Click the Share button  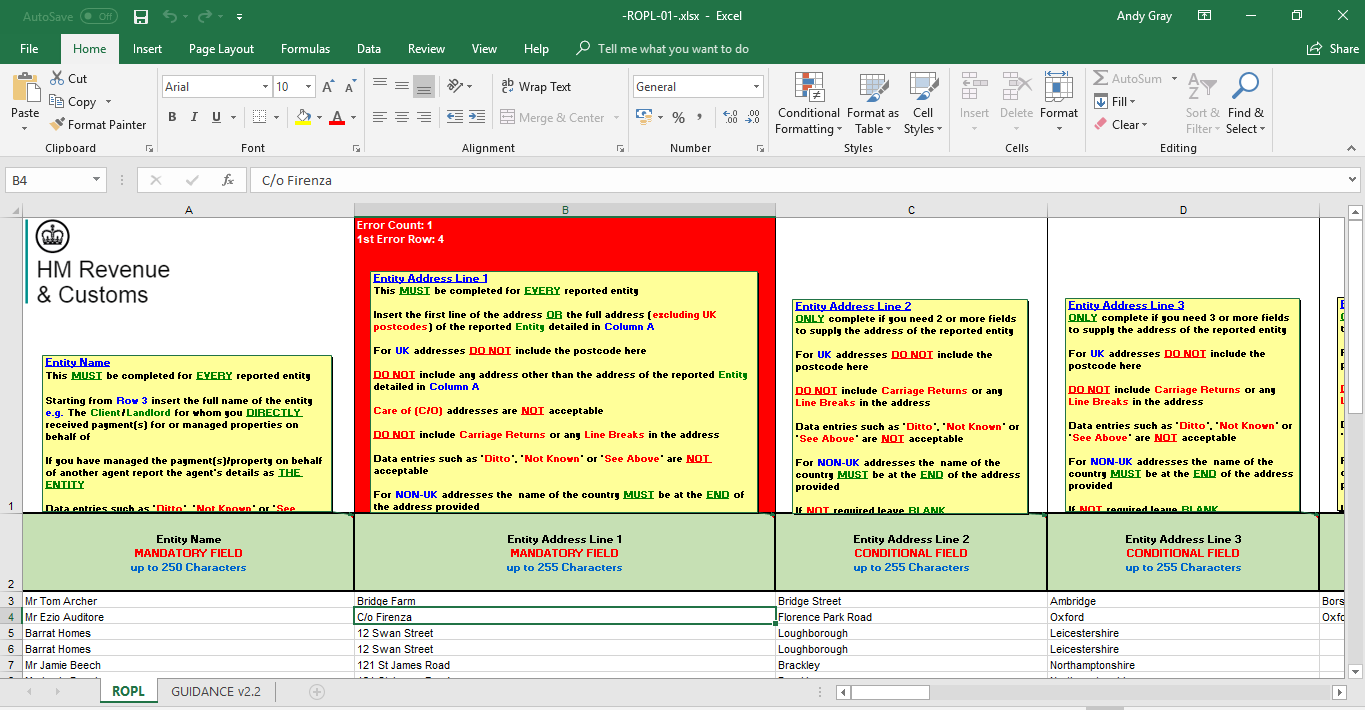click(1333, 49)
